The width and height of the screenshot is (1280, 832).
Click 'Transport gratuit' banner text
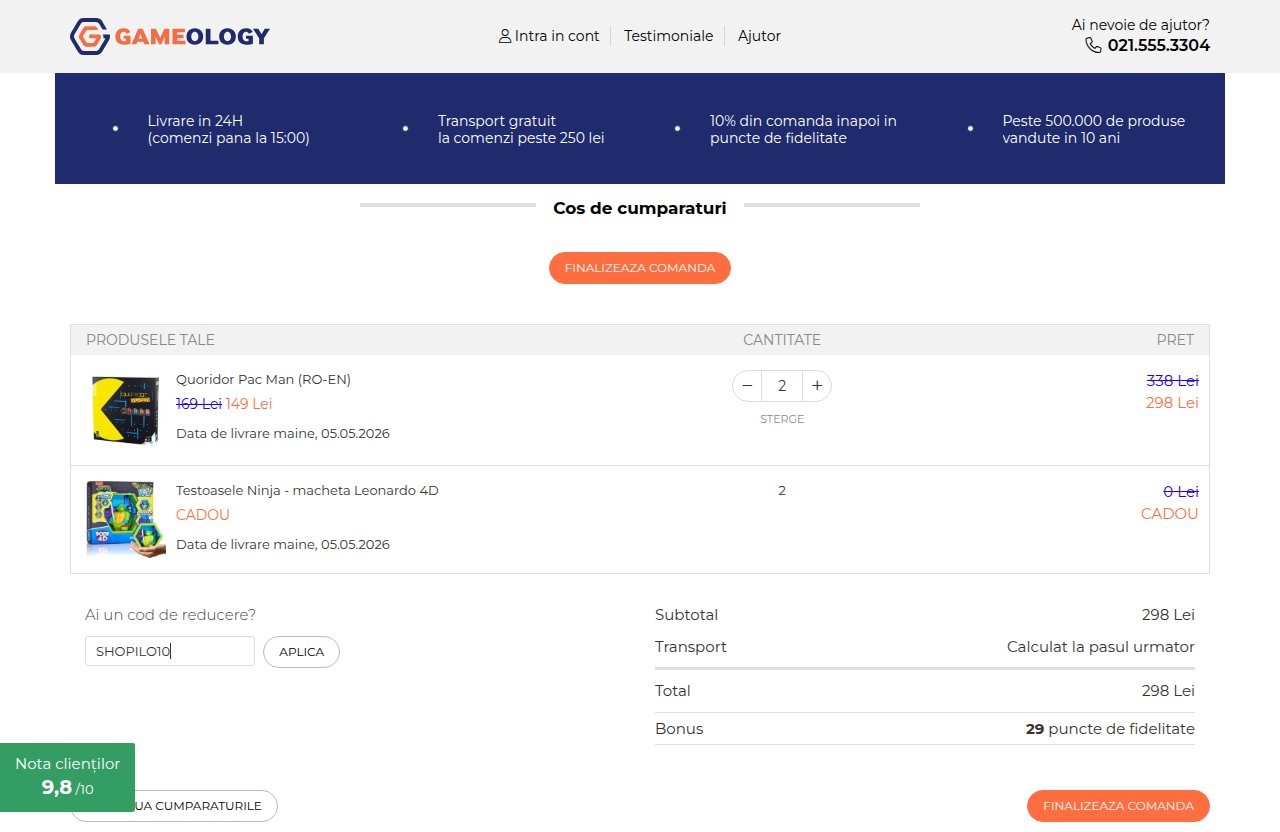pos(521,129)
